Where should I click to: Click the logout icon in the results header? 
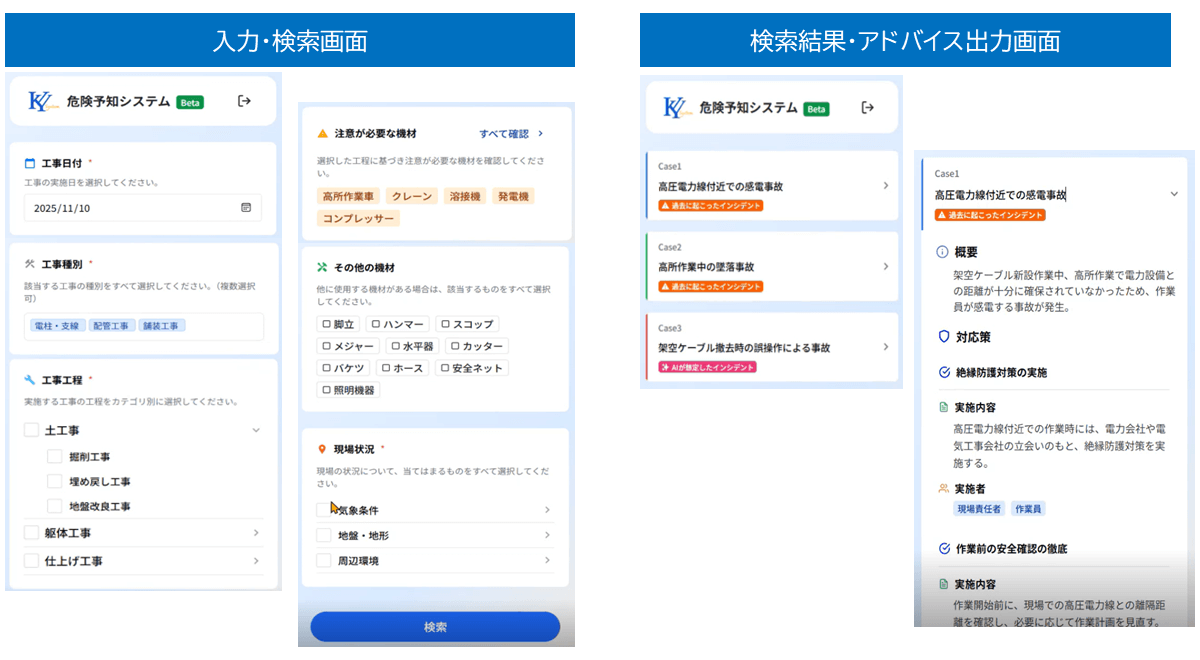tap(867, 108)
